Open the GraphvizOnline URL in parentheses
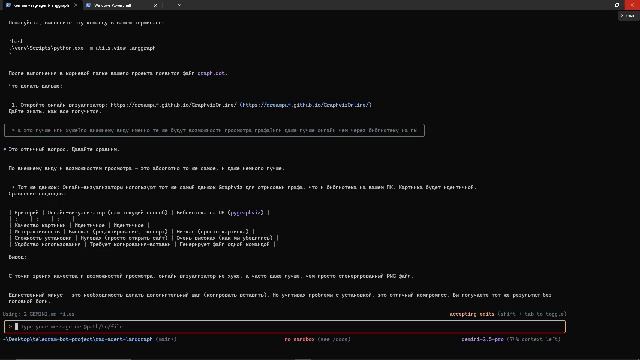 tap(306, 105)
